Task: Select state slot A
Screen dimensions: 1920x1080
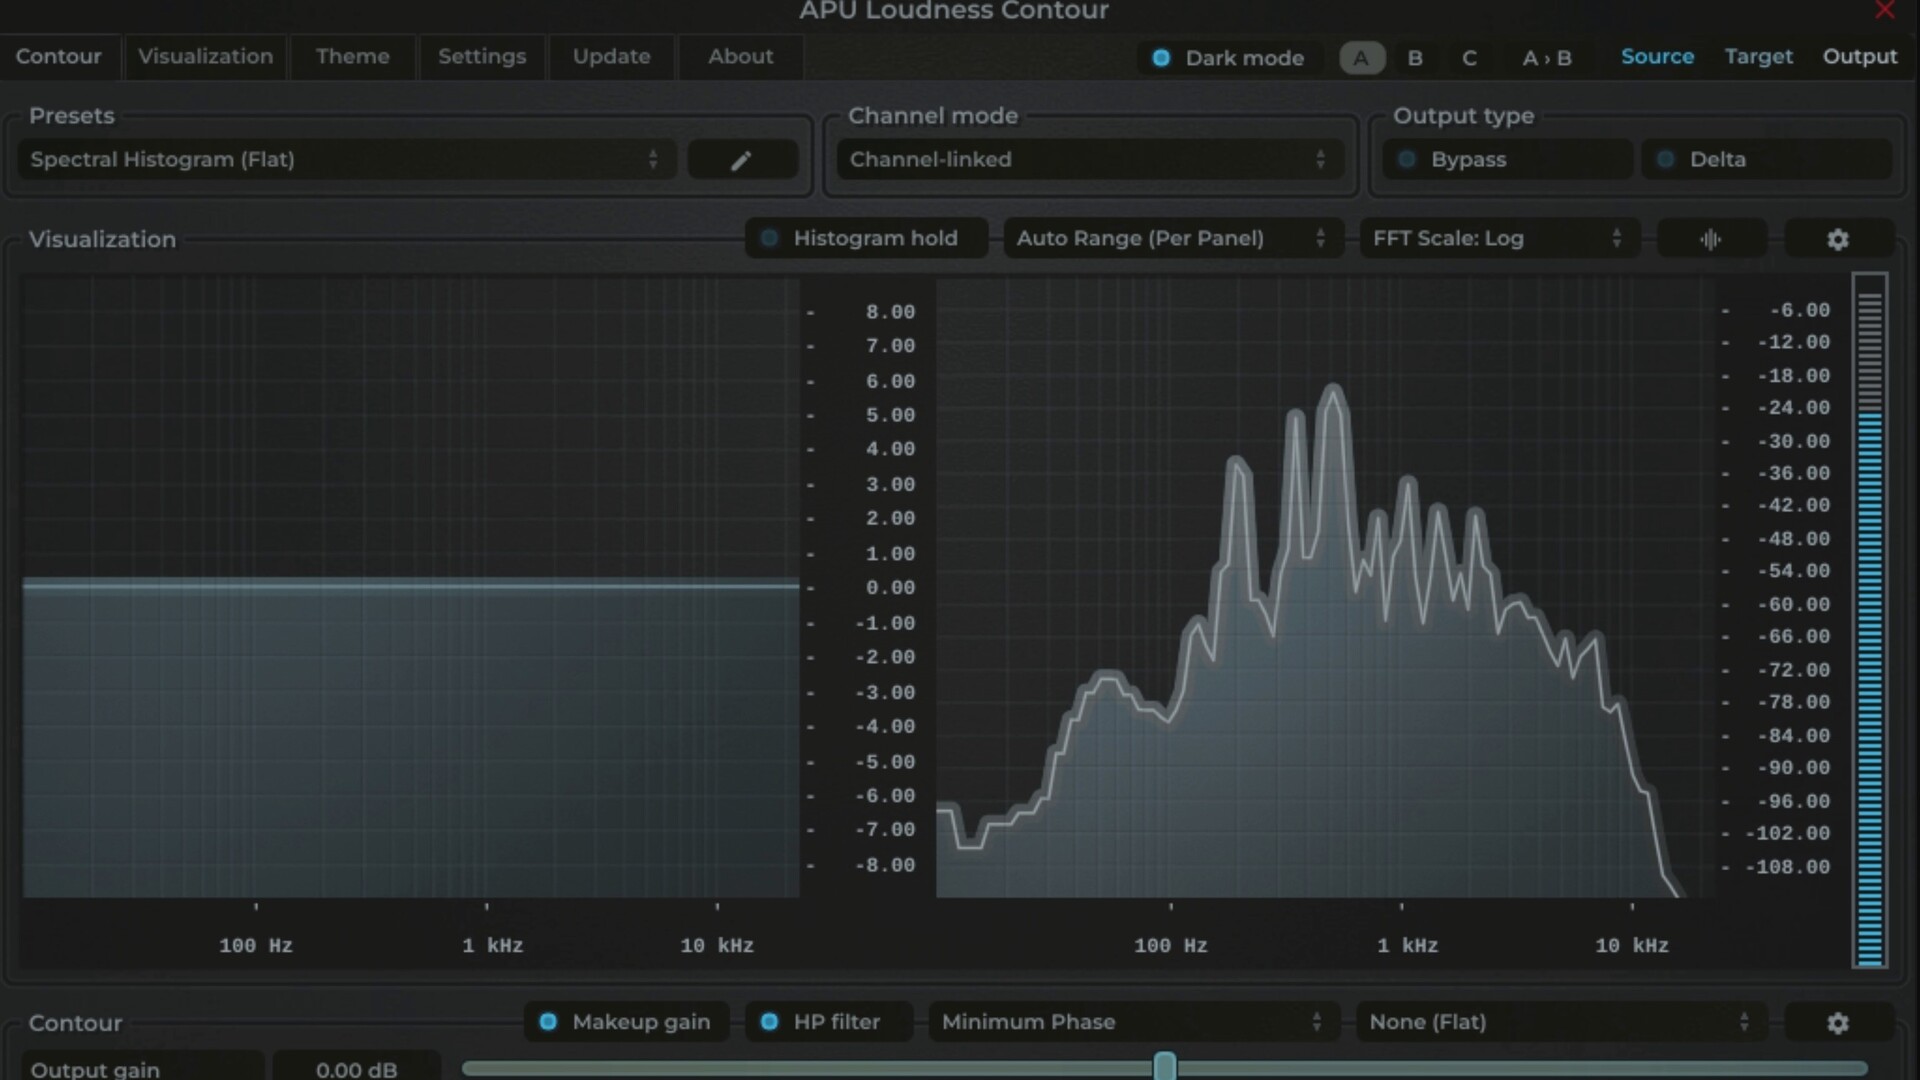Action: click(x=1362, y=58)
